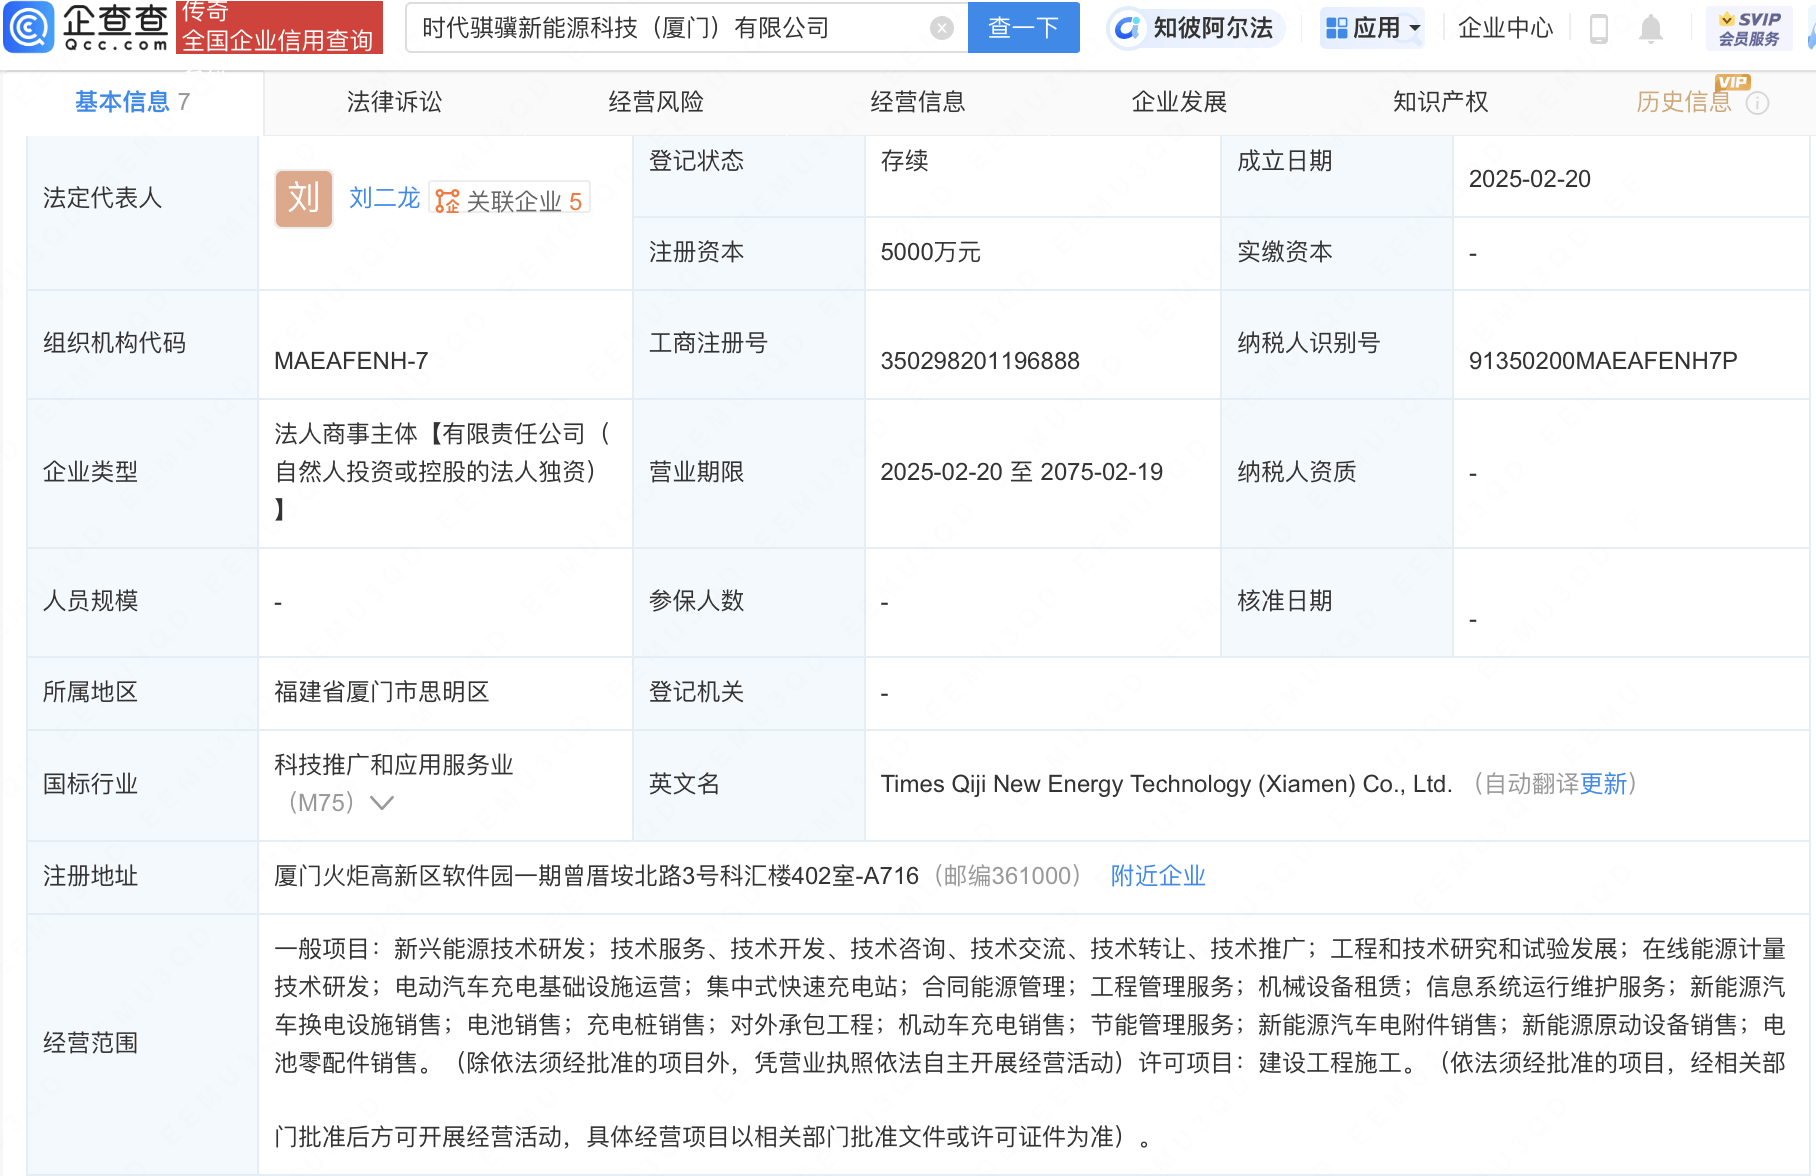Open the notifications bell

[1651, 29]
